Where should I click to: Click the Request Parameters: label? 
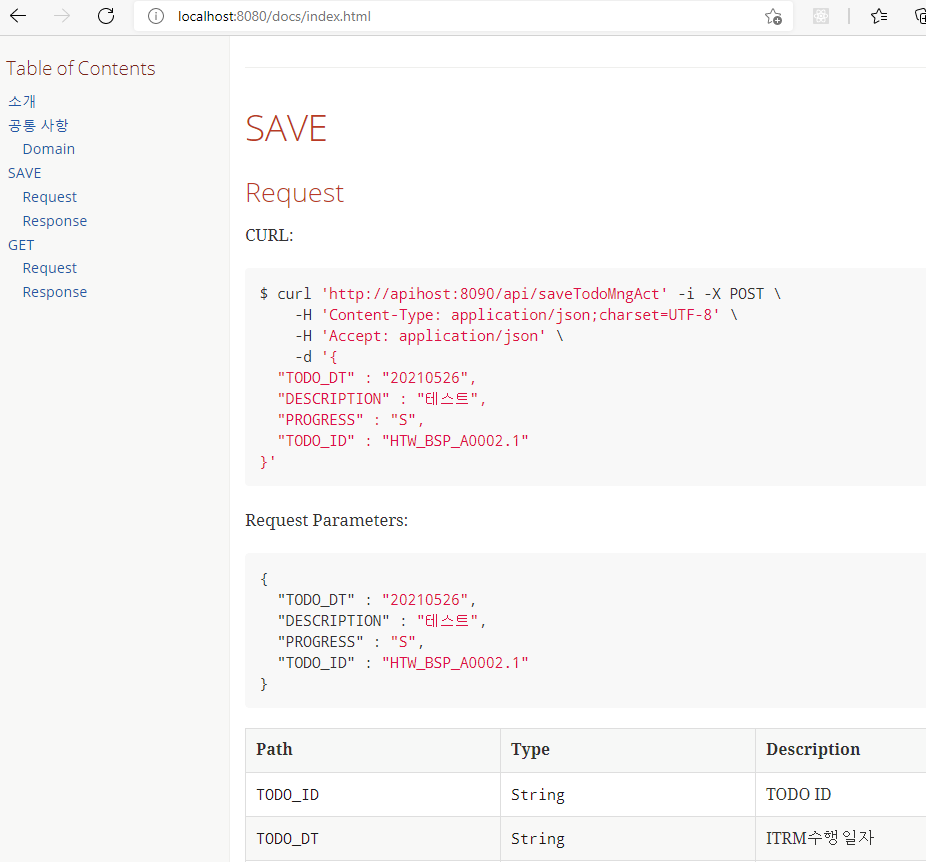tap(327, 520)
